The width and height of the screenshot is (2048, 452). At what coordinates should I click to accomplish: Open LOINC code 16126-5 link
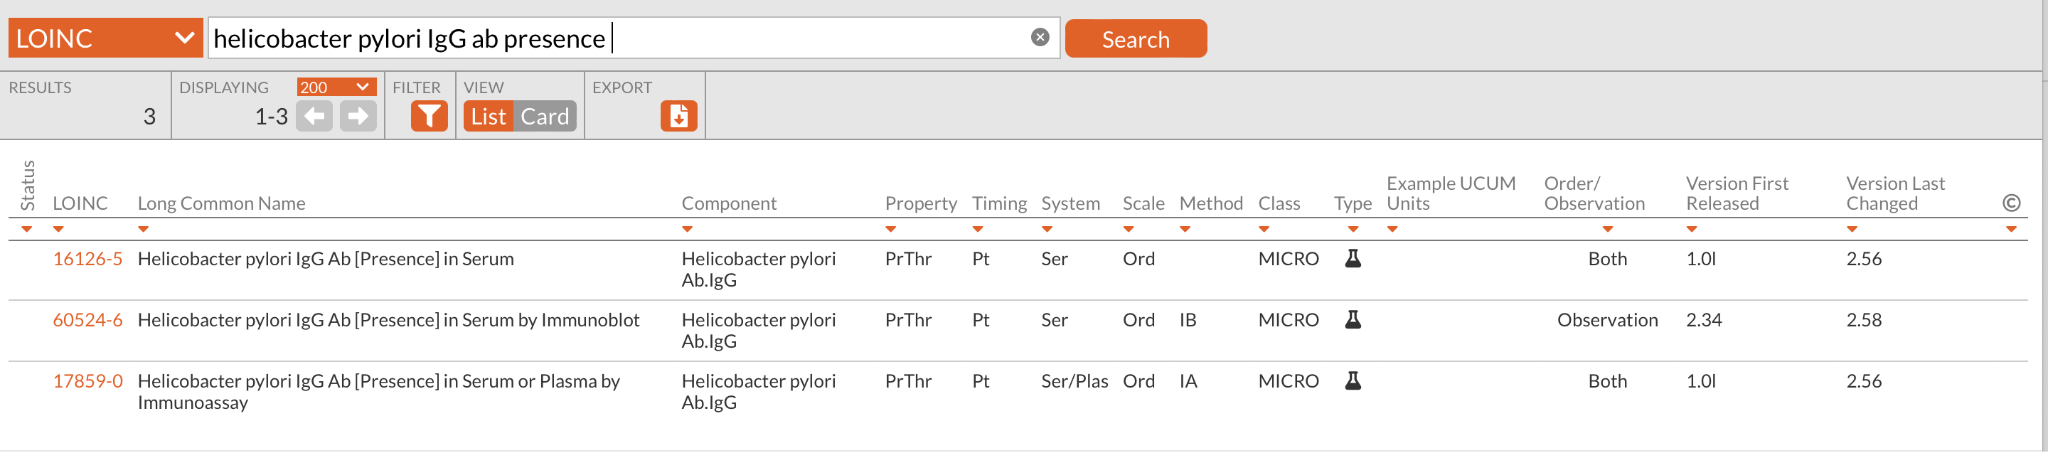88,258
